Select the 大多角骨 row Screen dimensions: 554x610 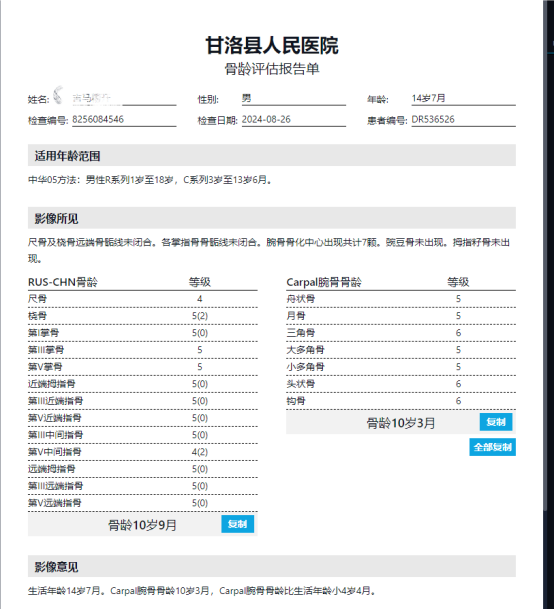point(401,350)
